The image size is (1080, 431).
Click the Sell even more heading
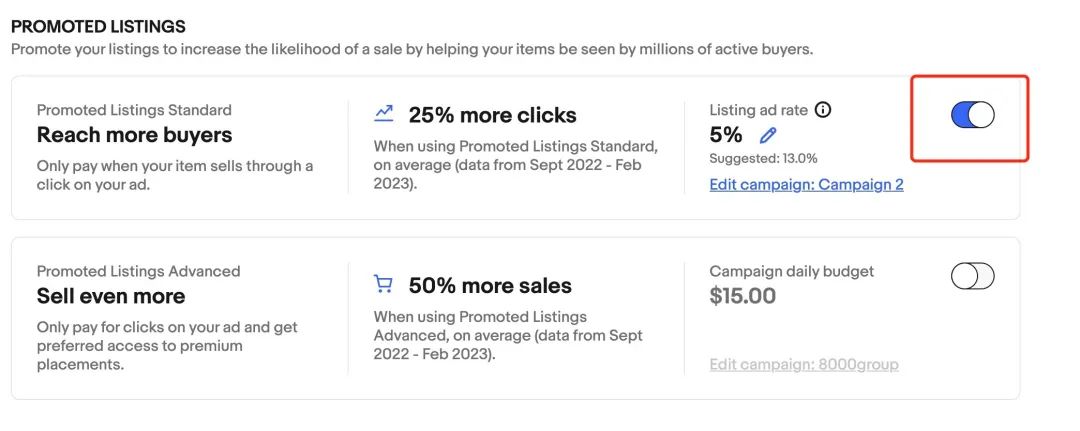pyautogui.click(x=111, y=296)
